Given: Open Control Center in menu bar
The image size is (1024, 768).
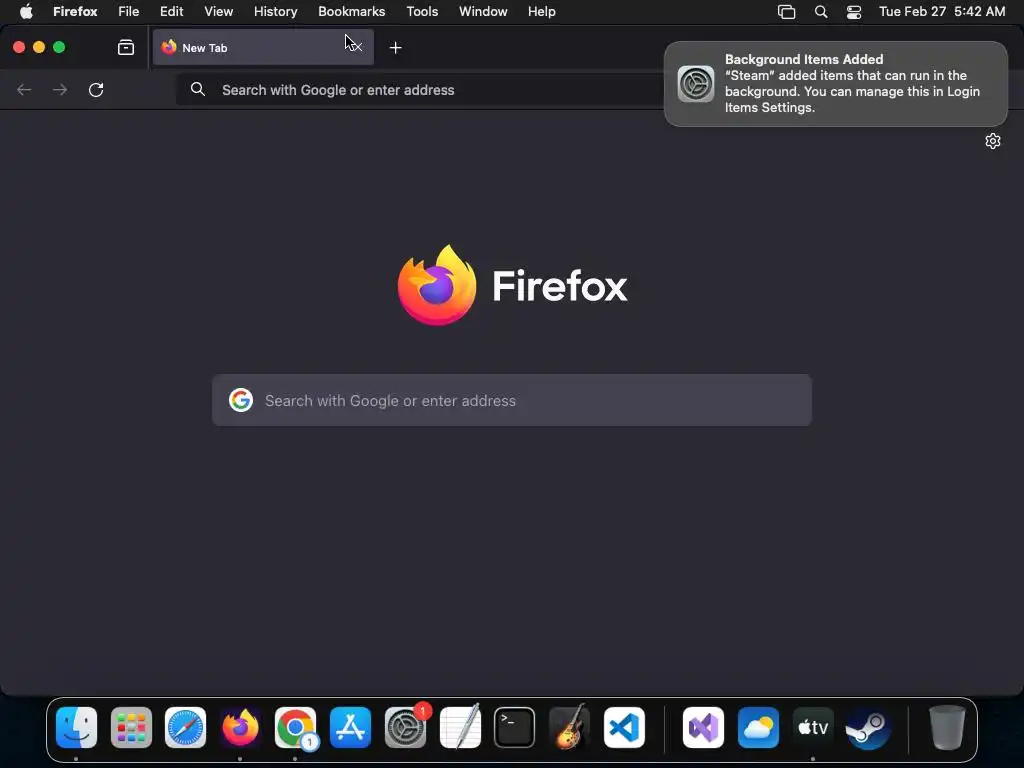Looking at the screenshot, I should pos(854,12).
